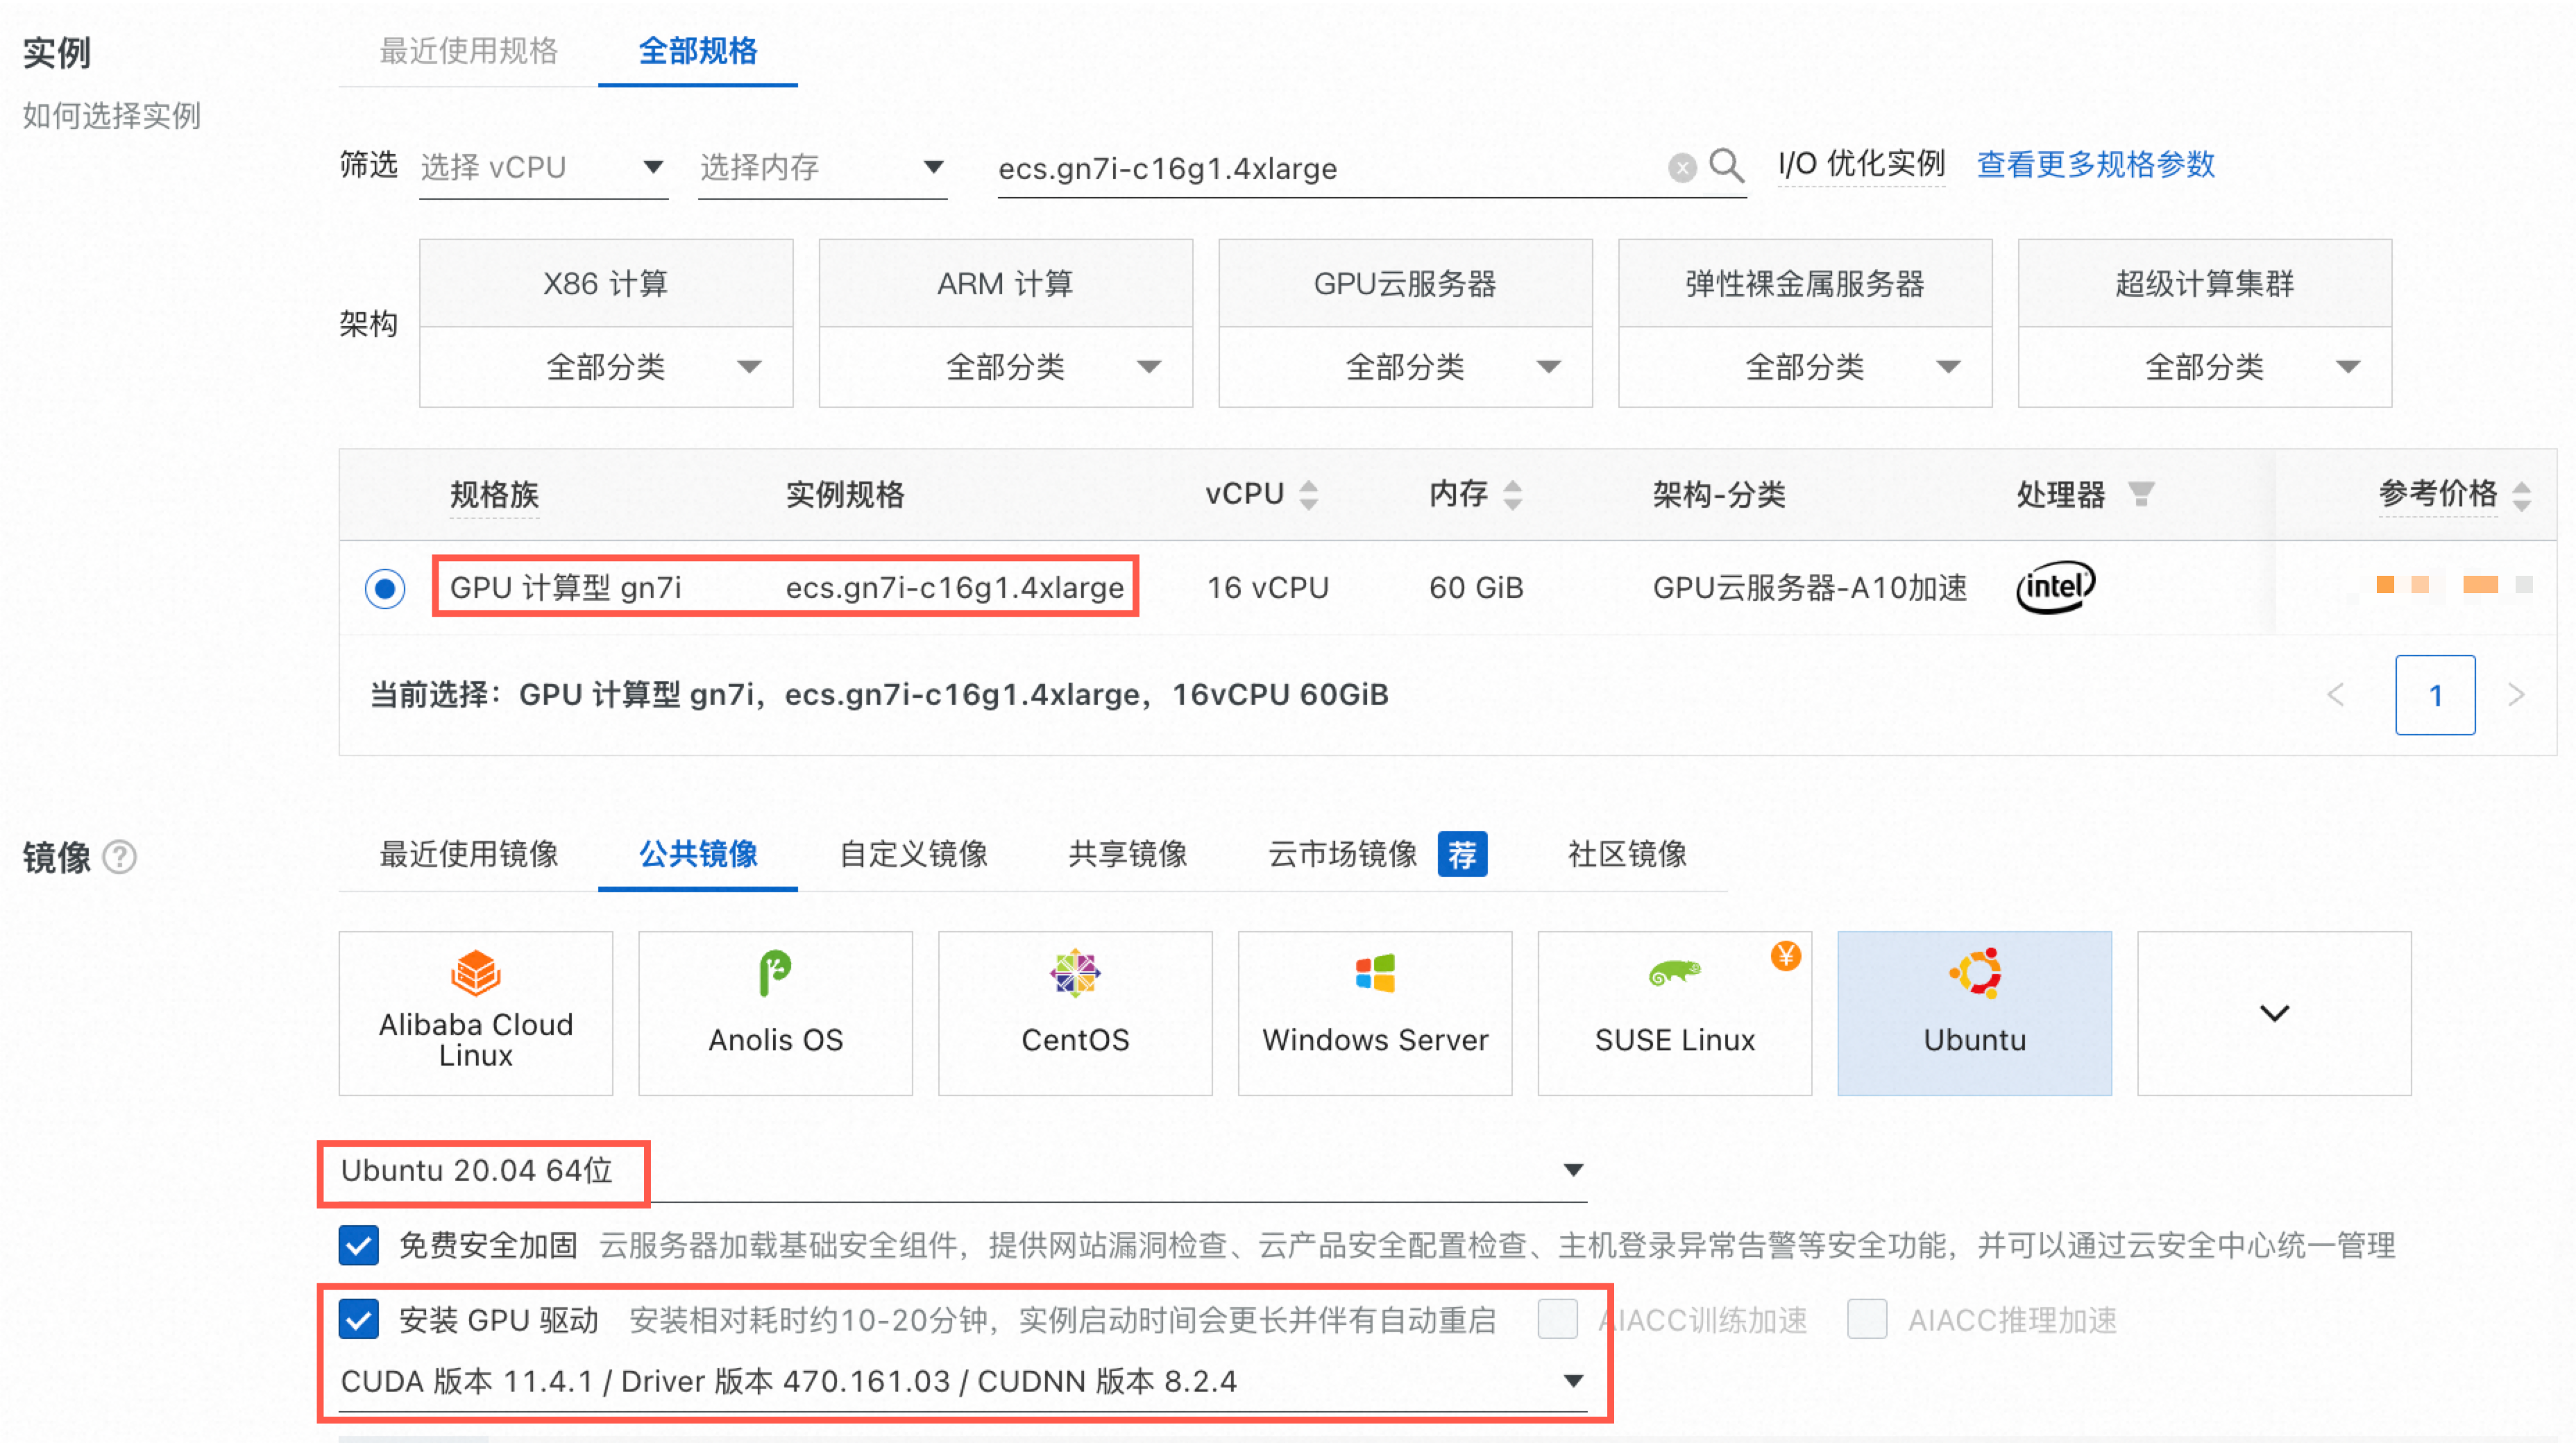Click the reference price value cell

(x=2454, y=585)
